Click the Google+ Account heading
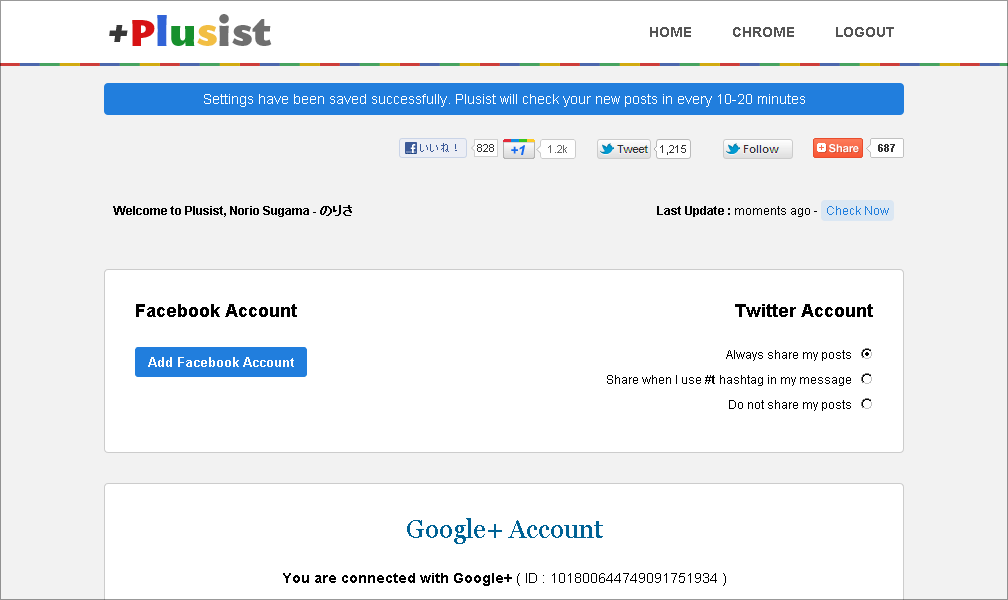 pos(504,530)
